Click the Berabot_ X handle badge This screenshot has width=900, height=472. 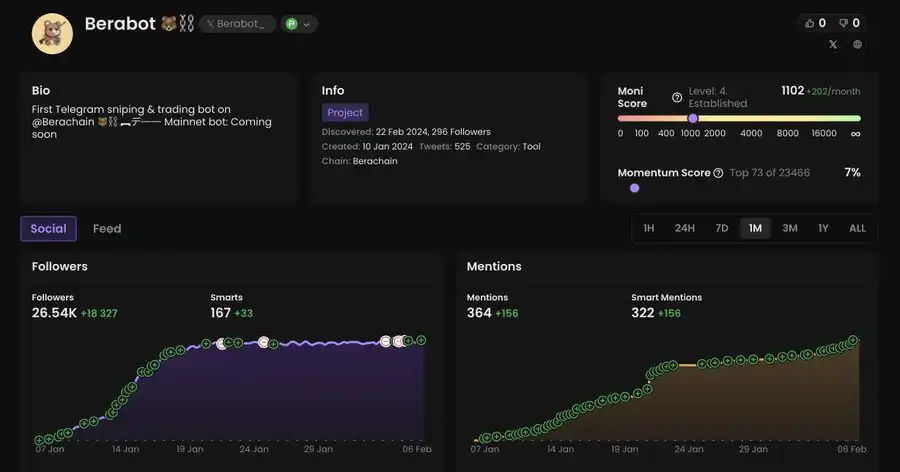click(x=236, y=24)
